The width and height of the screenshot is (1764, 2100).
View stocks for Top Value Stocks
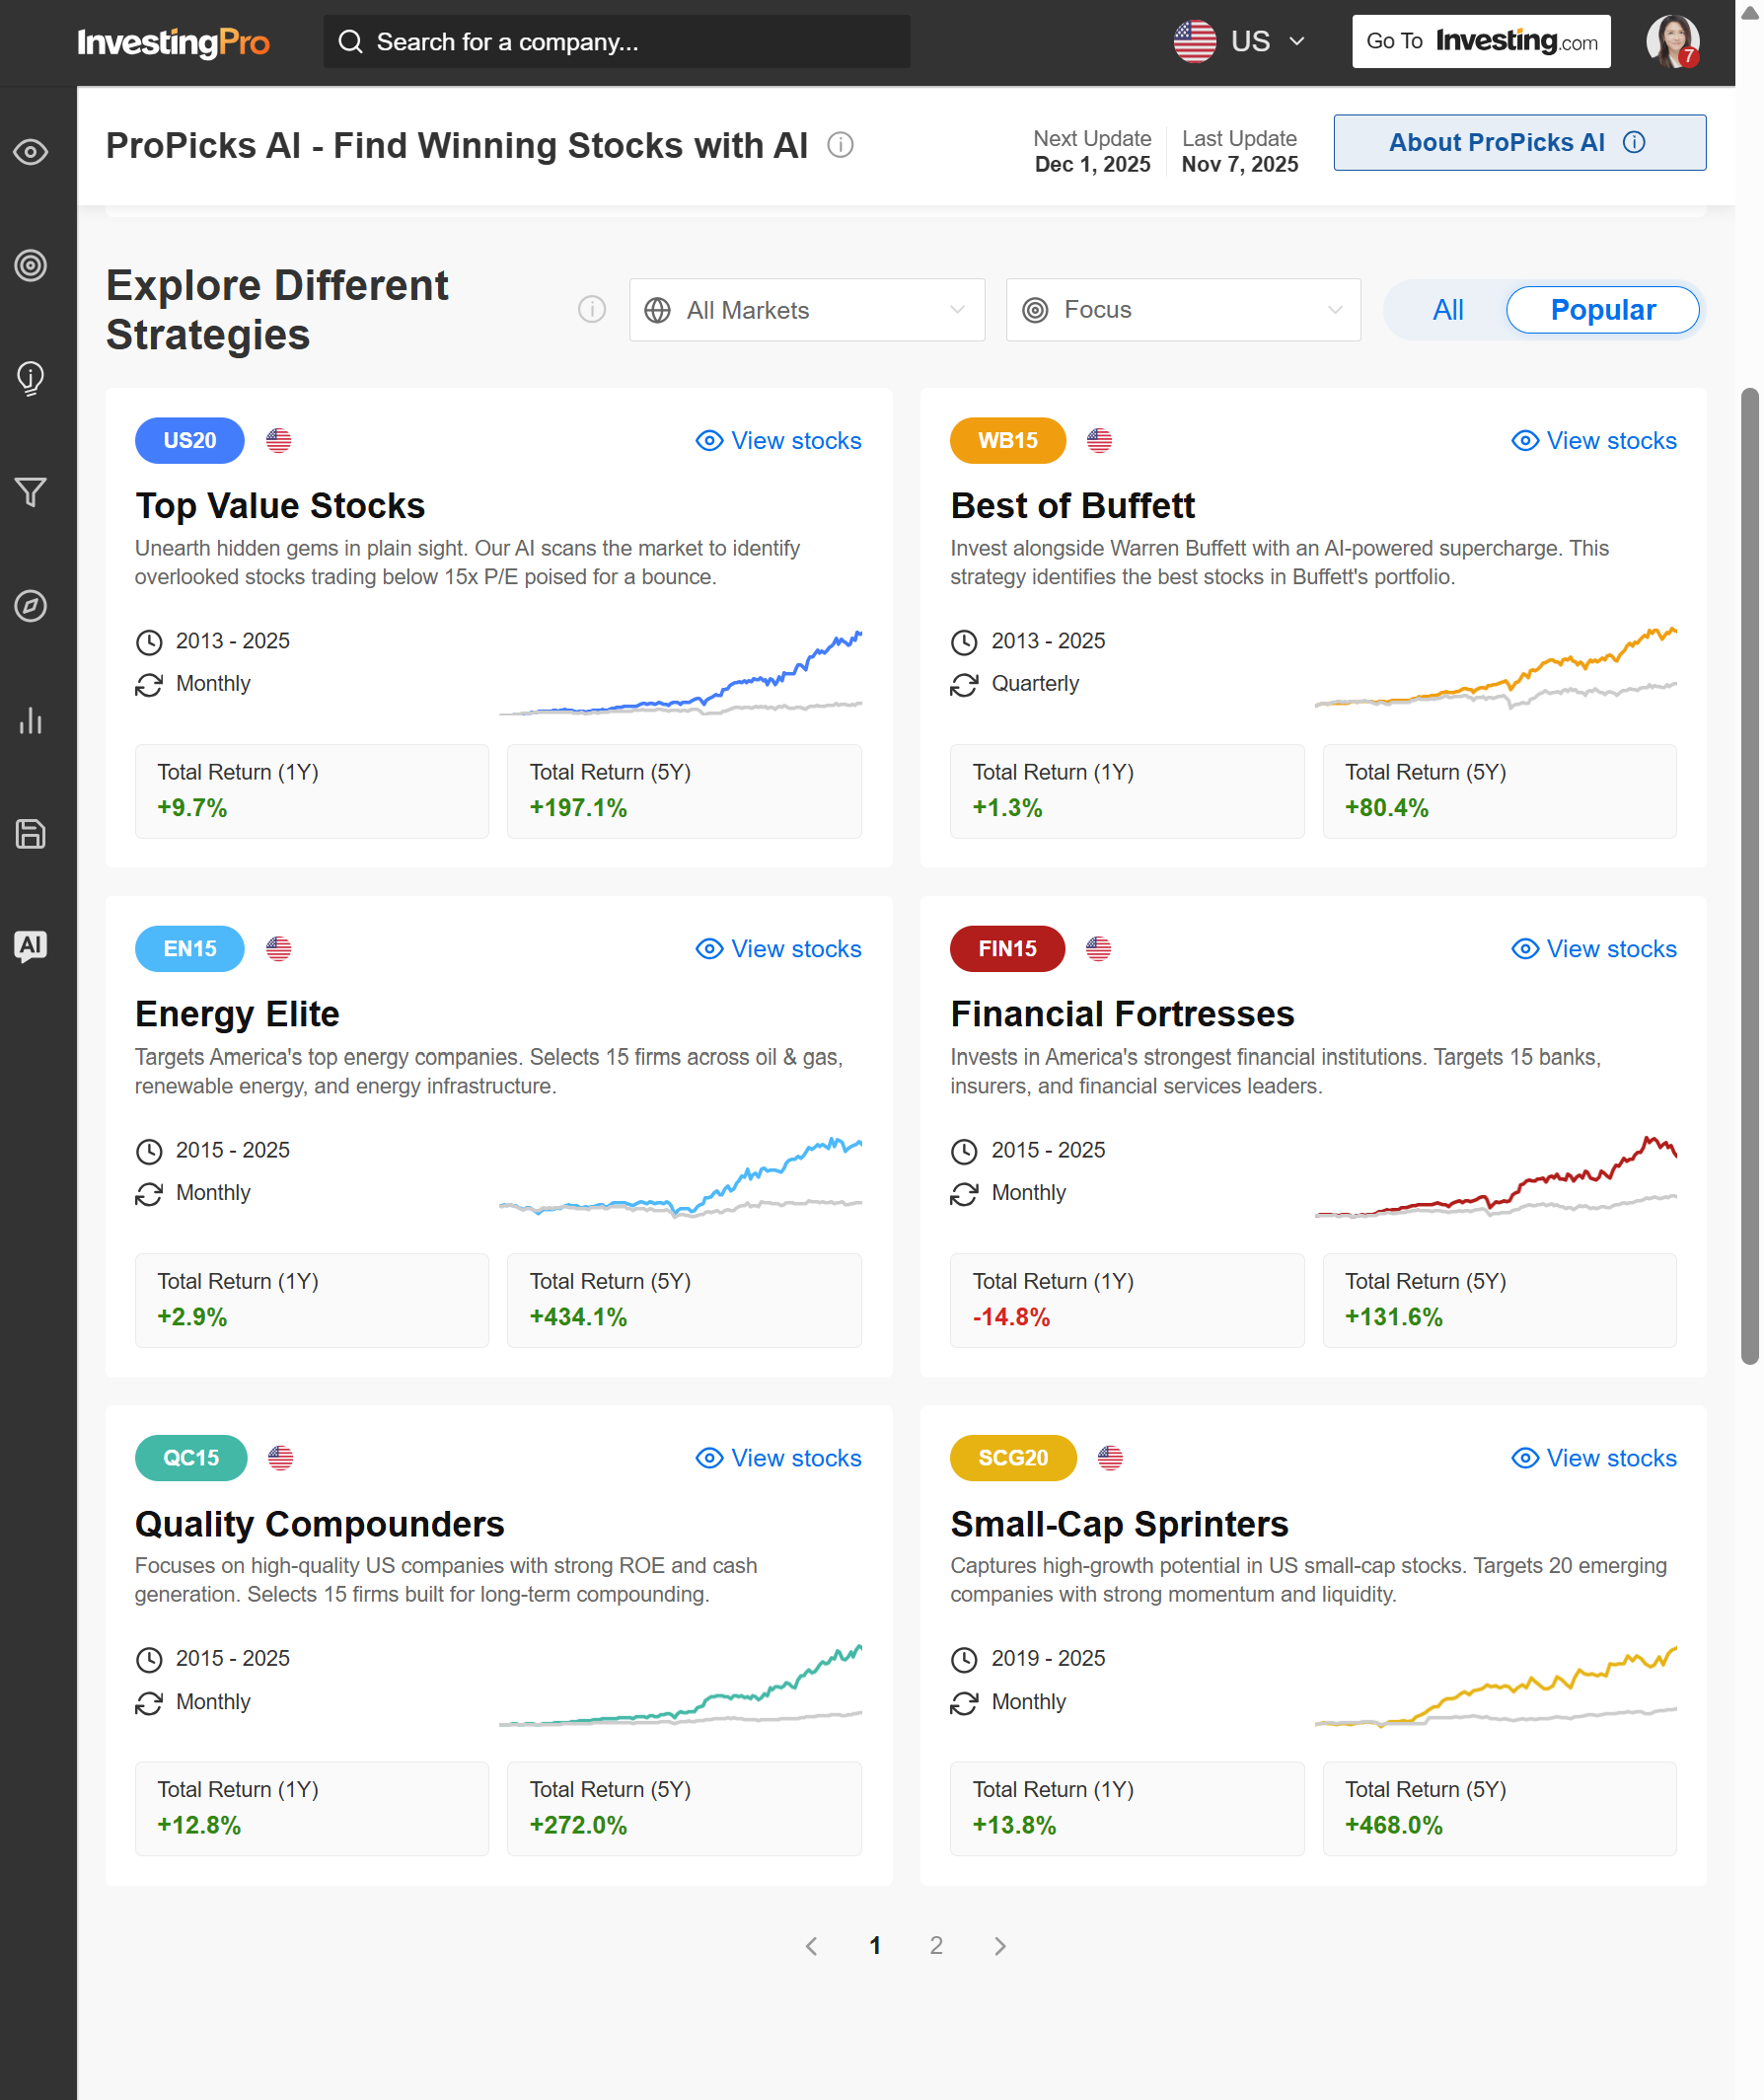(x=779, y=441)
